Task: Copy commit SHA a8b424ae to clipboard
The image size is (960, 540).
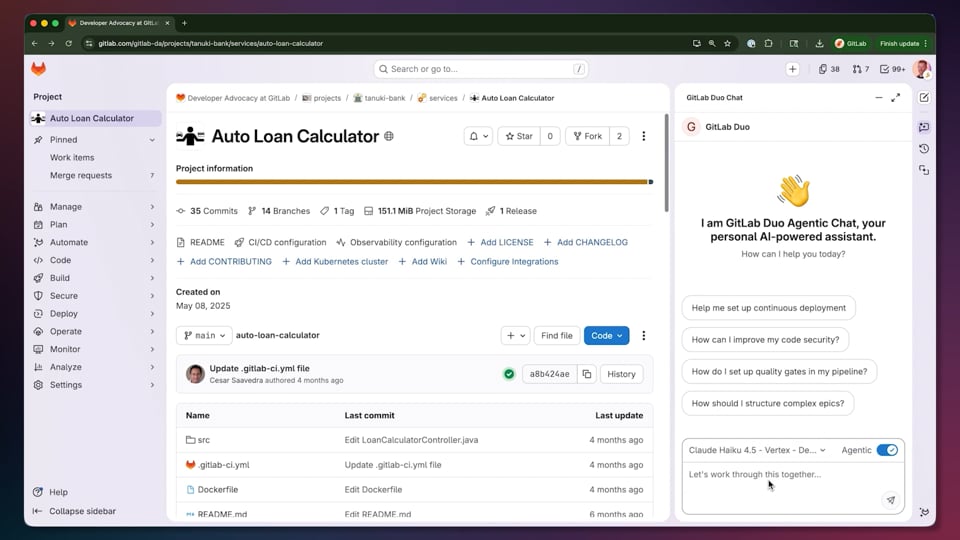Action: click(x=587, y=374)
